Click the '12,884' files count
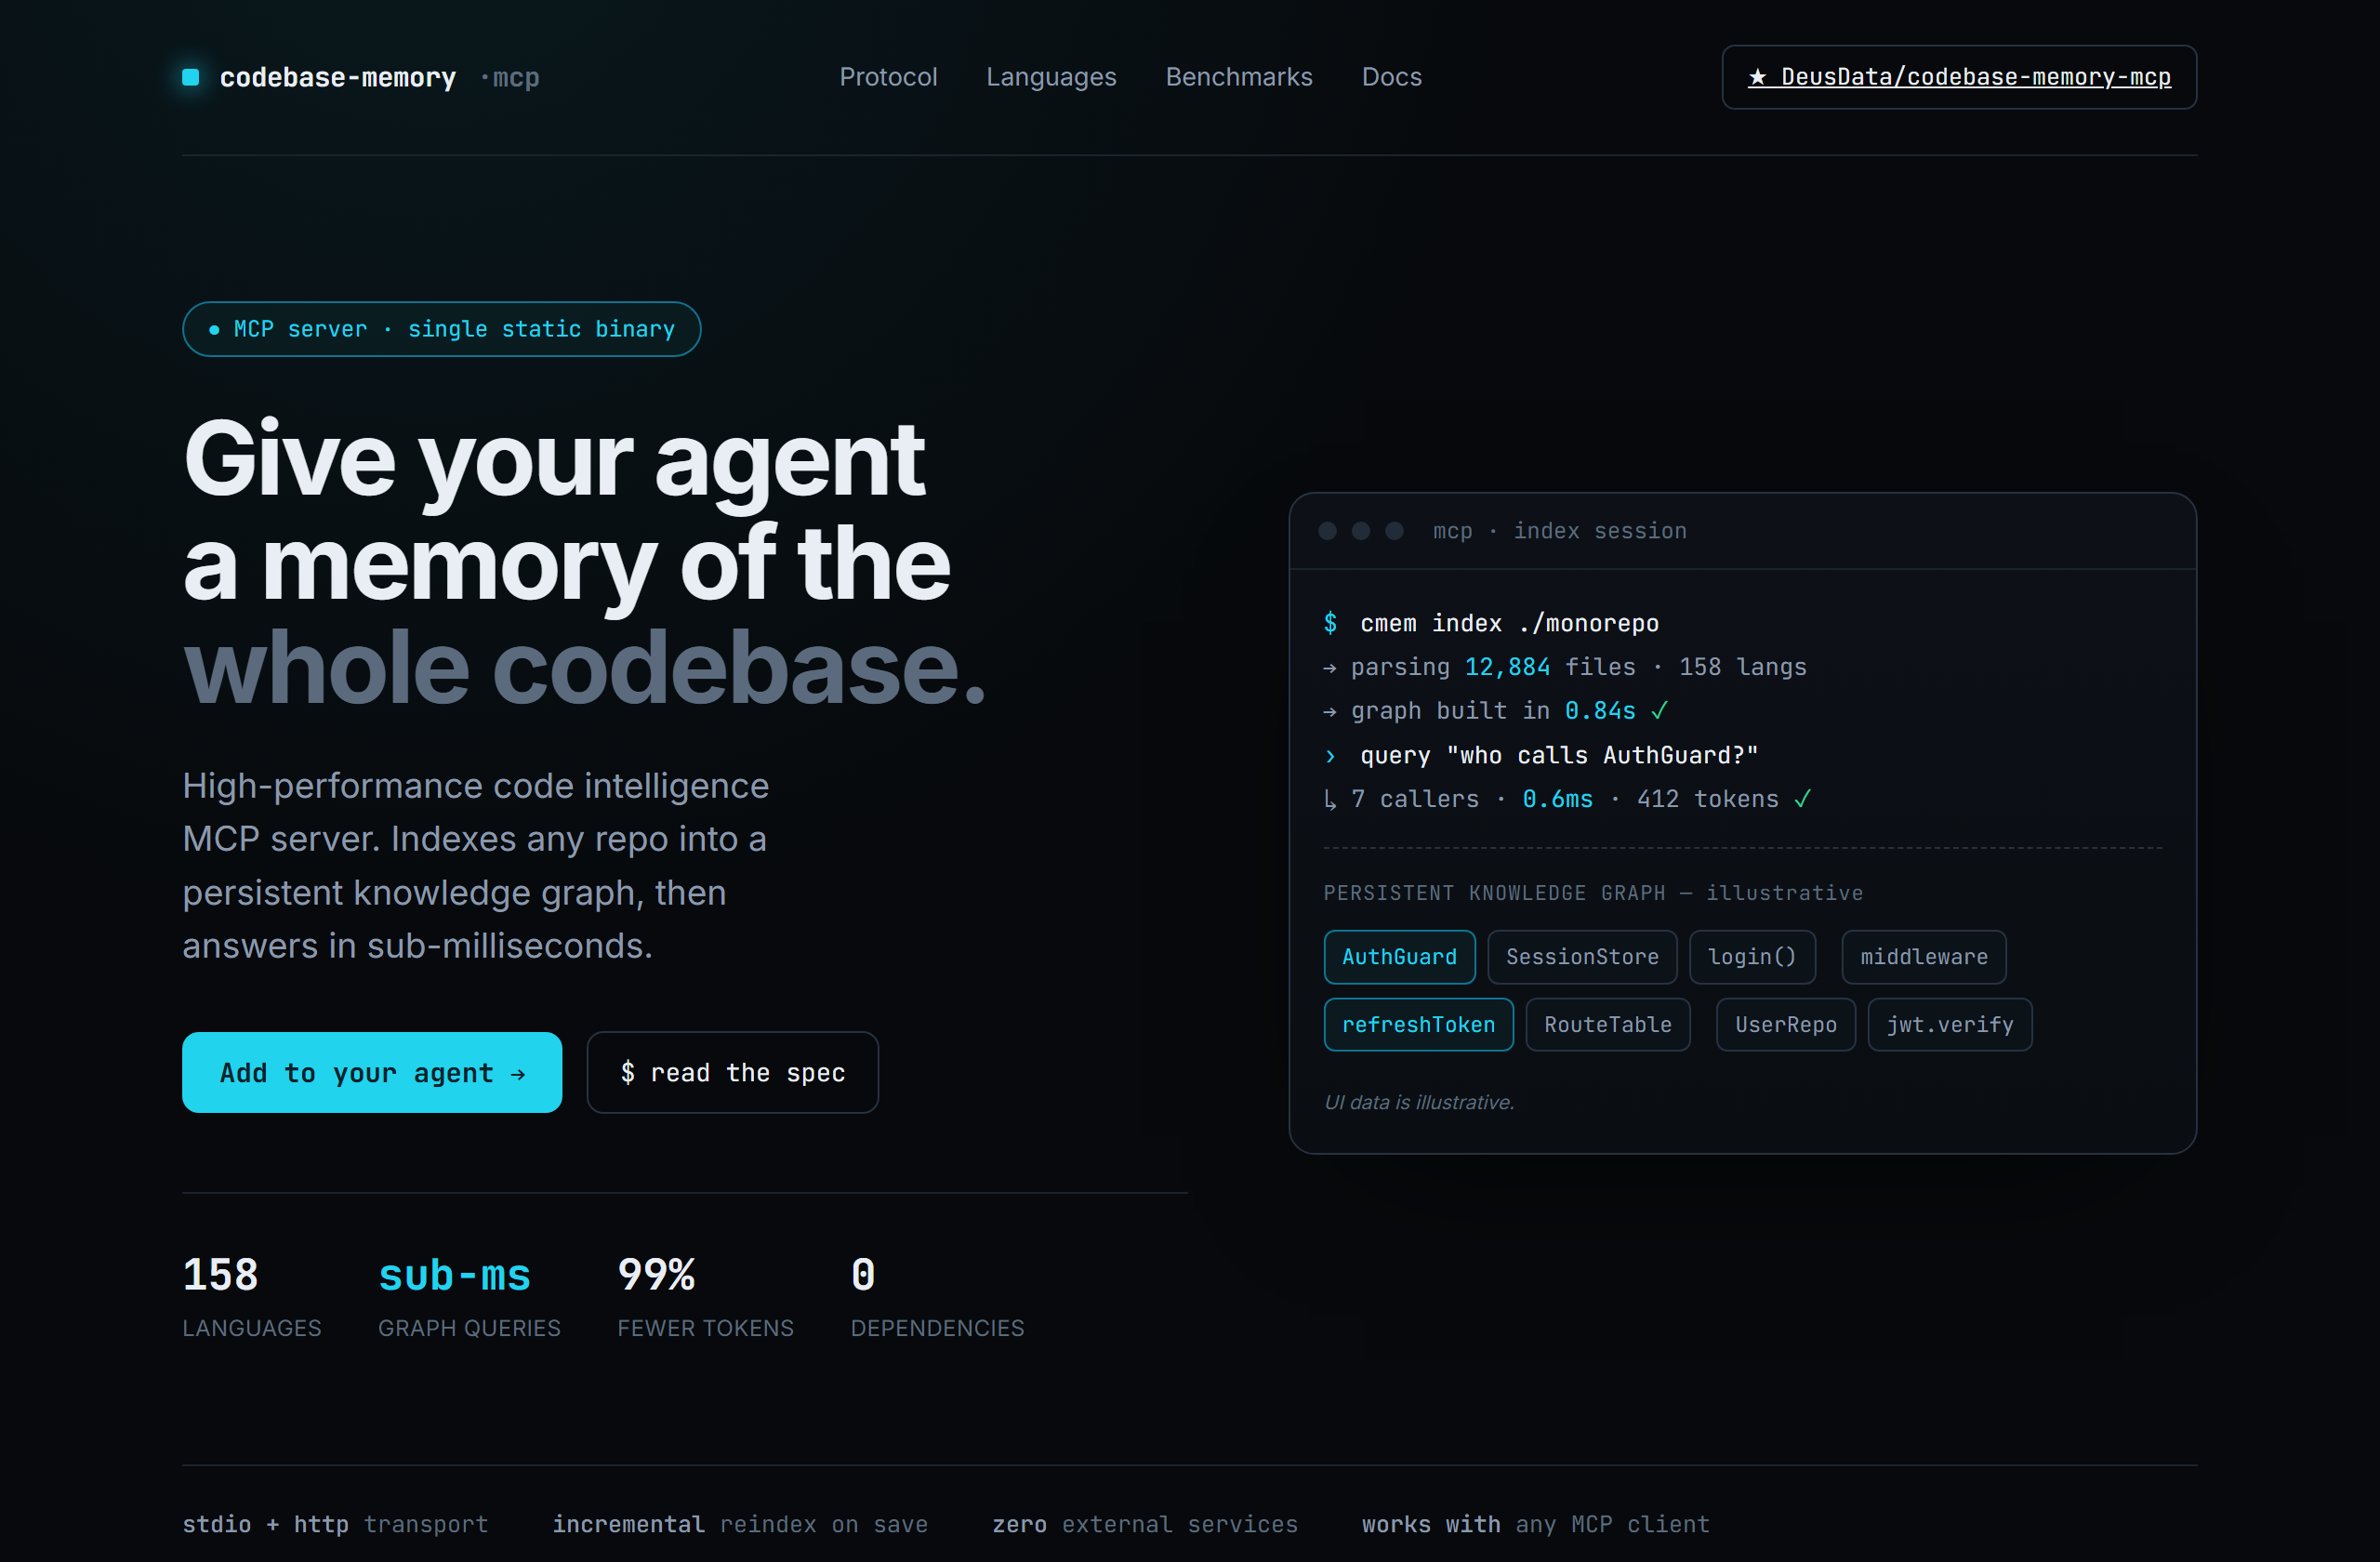The height and width of the screenshot is (1562, 2380). [x=1507, y=667]
